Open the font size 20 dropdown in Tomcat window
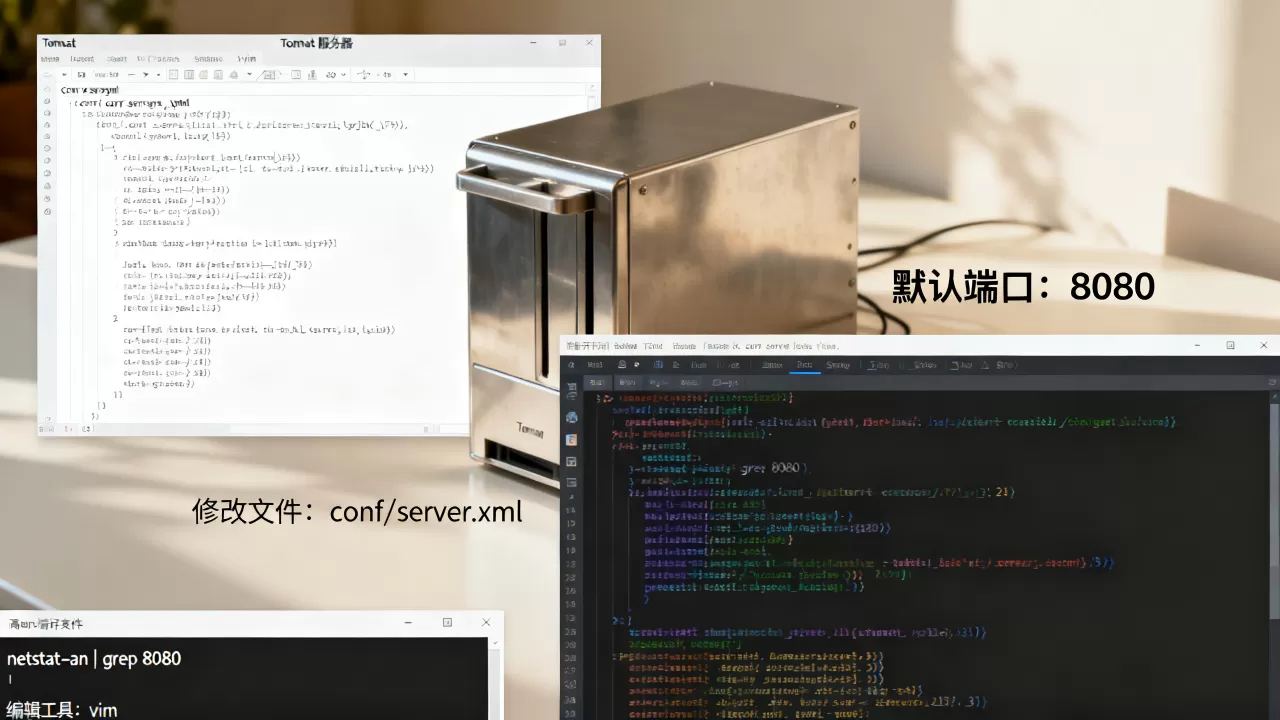1280x720 pixels. (336, 75)
